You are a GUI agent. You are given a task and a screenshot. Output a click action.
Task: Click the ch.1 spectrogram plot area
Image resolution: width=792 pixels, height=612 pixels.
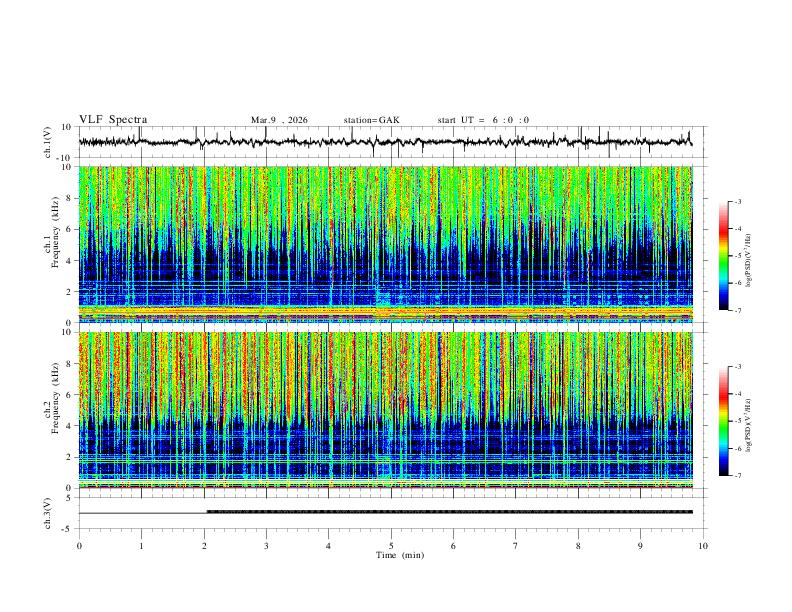386,244
